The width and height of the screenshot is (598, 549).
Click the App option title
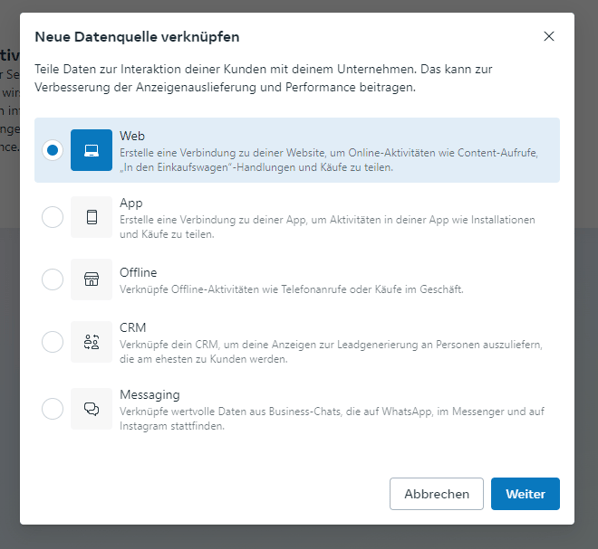point(131,203)
